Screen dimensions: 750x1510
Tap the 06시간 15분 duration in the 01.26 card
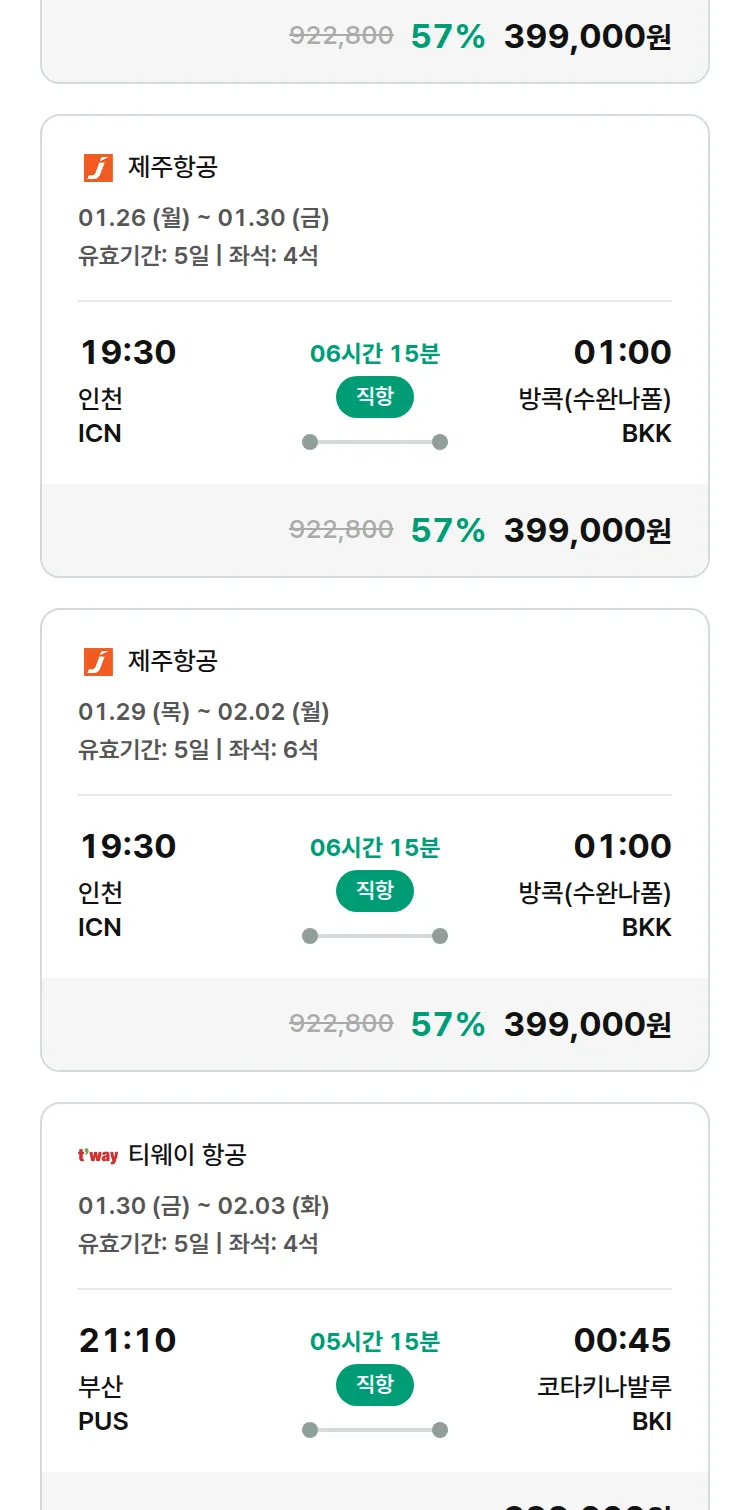pyautogui.click(x=375, y=353)
